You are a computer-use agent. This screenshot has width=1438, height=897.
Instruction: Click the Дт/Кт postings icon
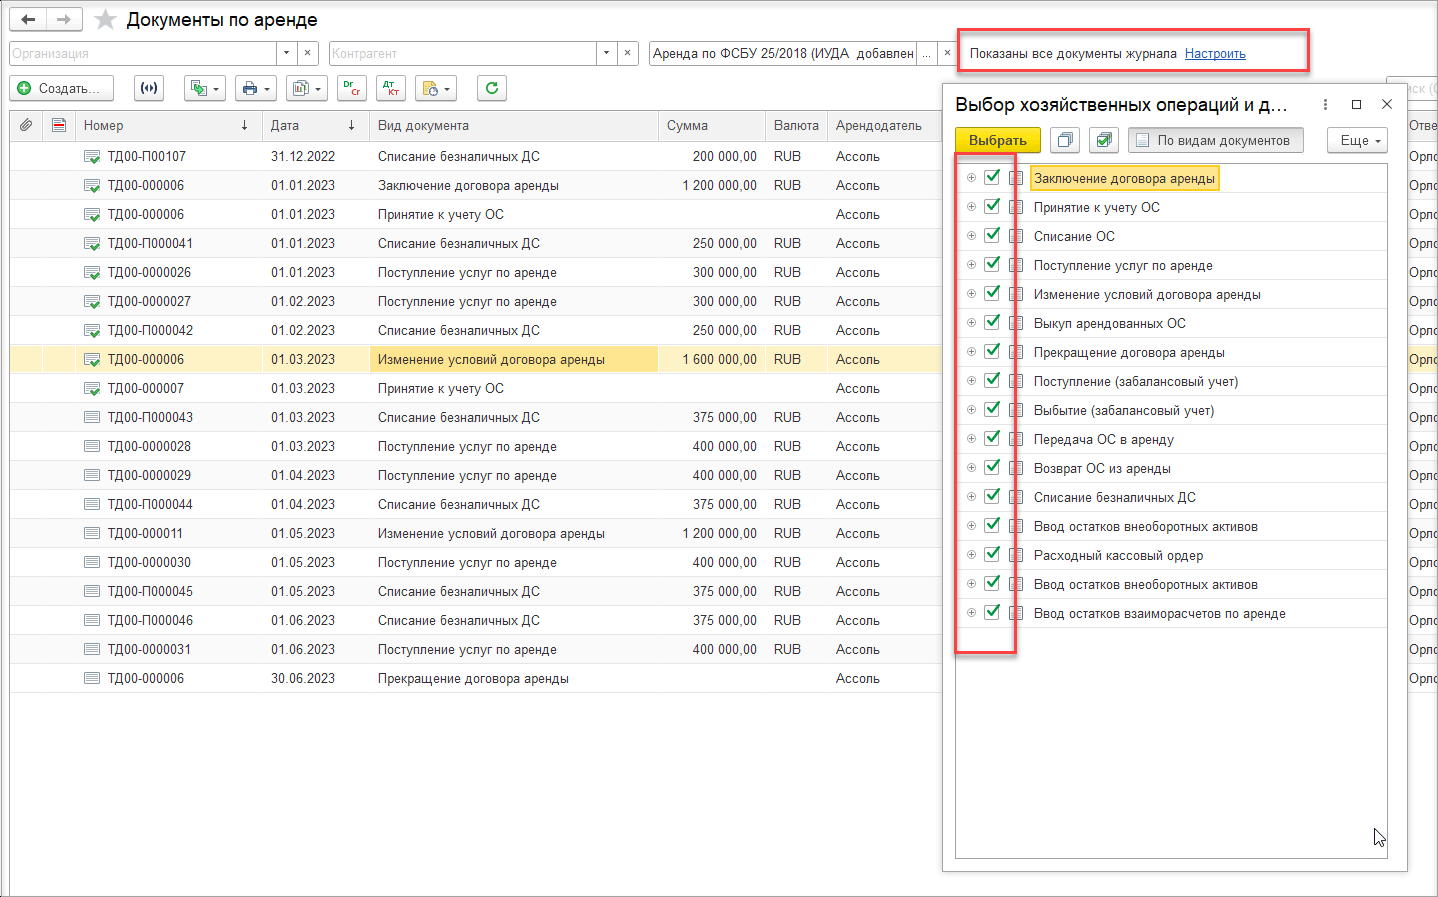click(x=390, y=88)
